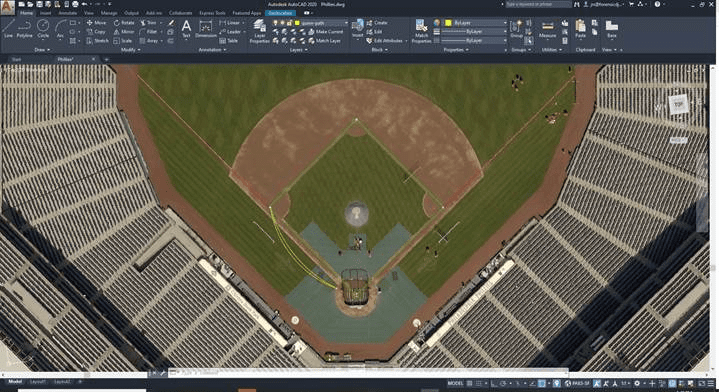Open the lineweight ByLayer dropdown
Image resolution: width=719 pixels, height=392 pixels.
474,32
